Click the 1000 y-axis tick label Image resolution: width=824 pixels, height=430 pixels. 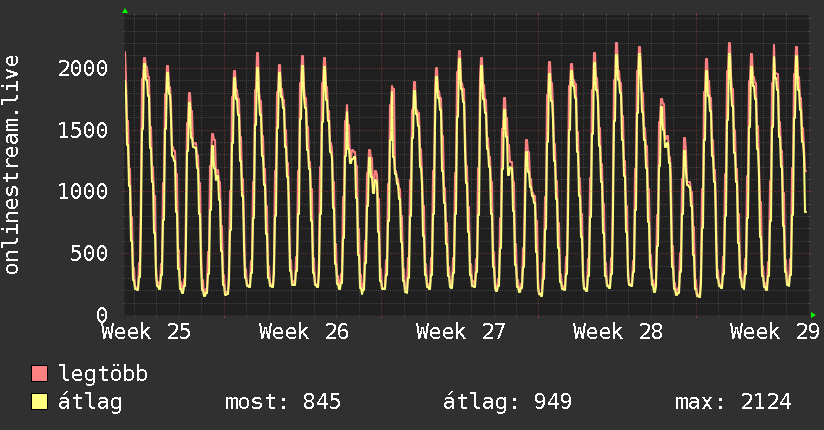83,191
